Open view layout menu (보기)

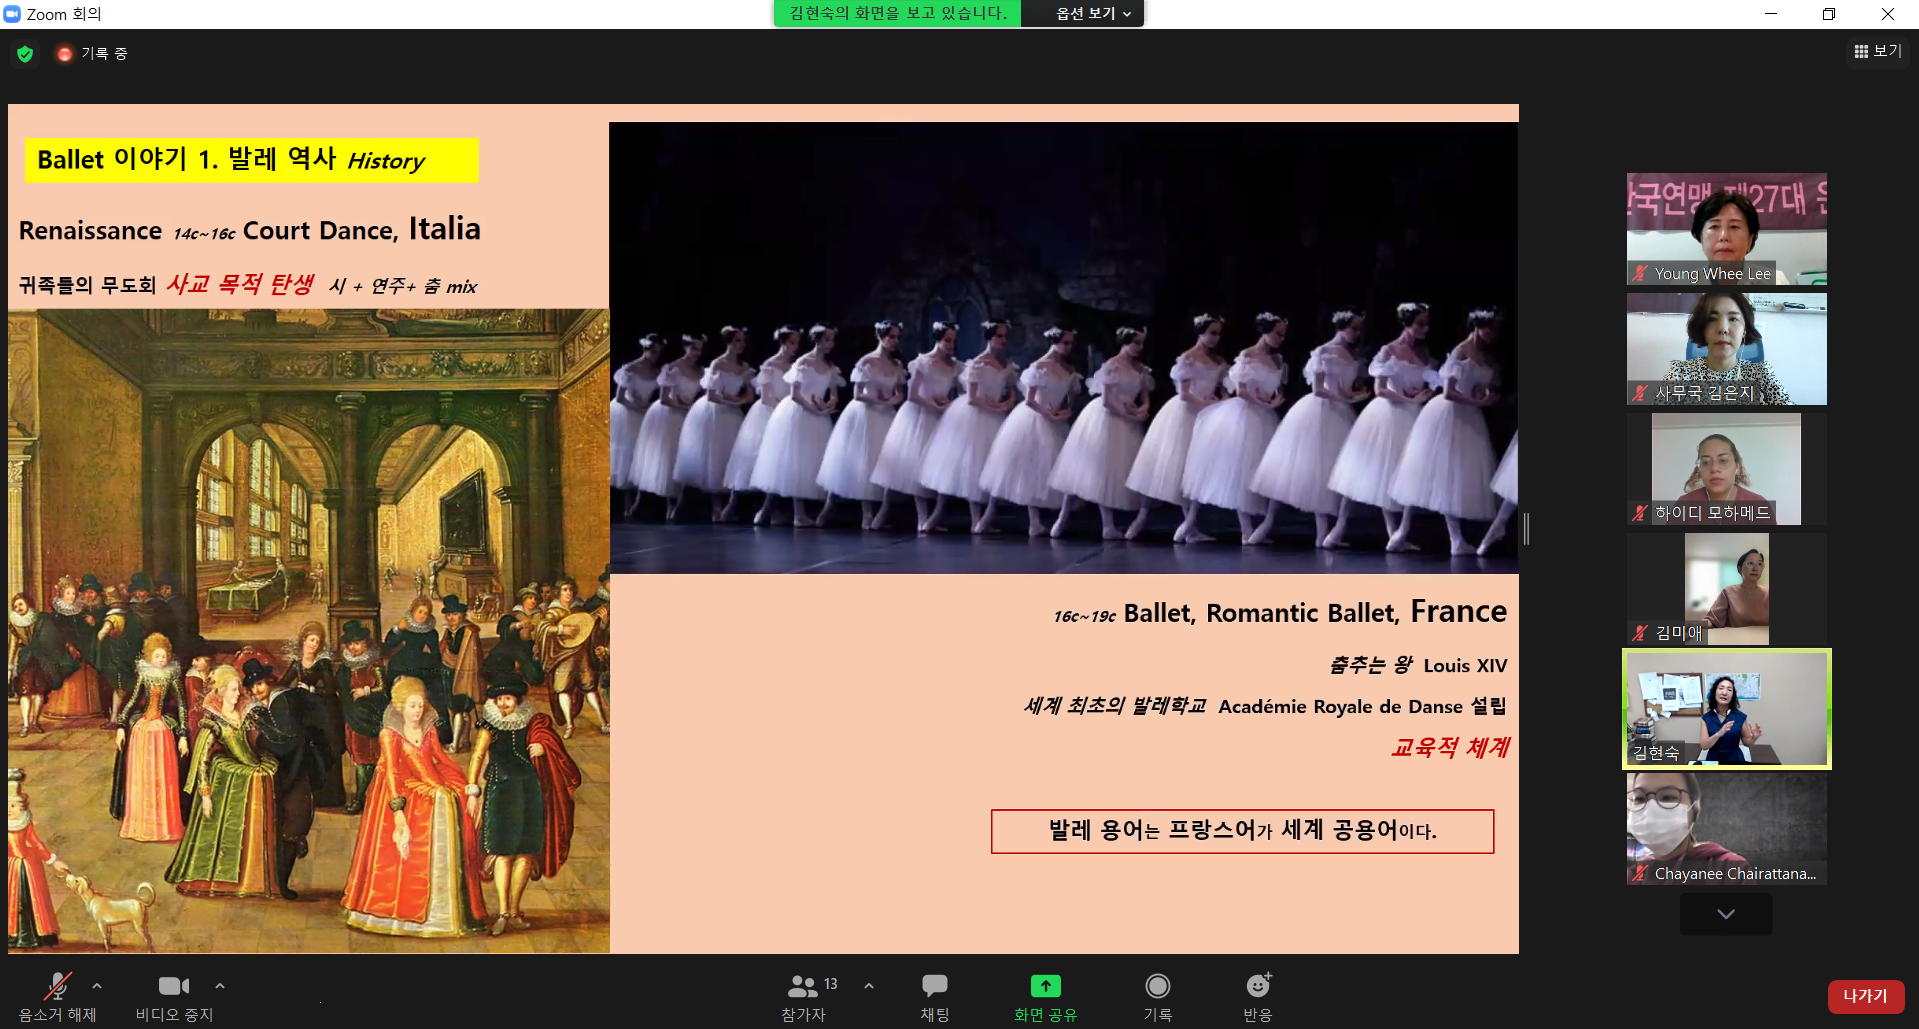click(x=1877, y=51)
